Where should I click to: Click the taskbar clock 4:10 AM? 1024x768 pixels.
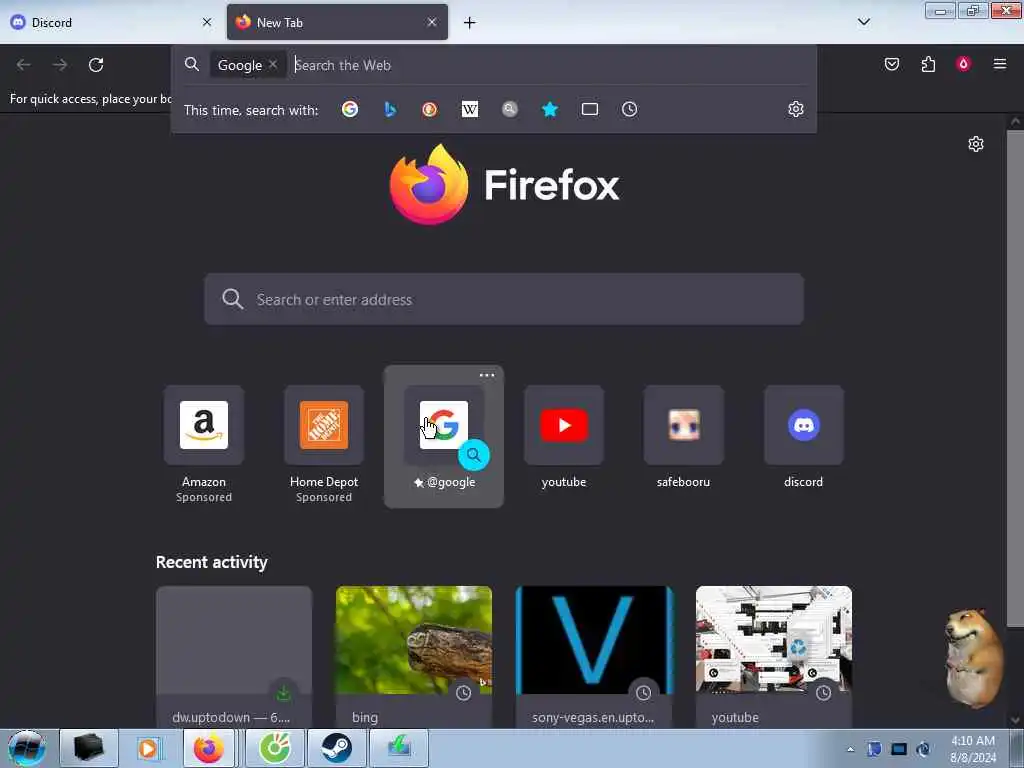(x=972, y=741)
